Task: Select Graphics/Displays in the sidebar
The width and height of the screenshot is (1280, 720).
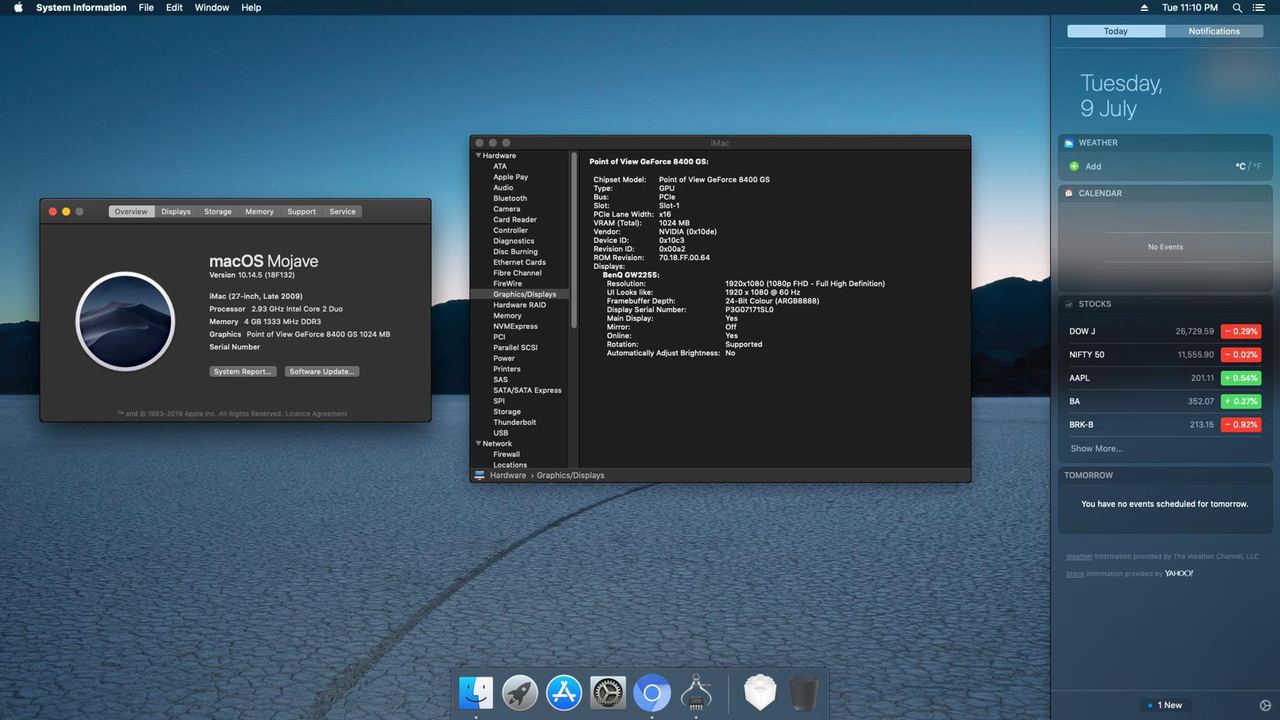Action: click(524, 294)
